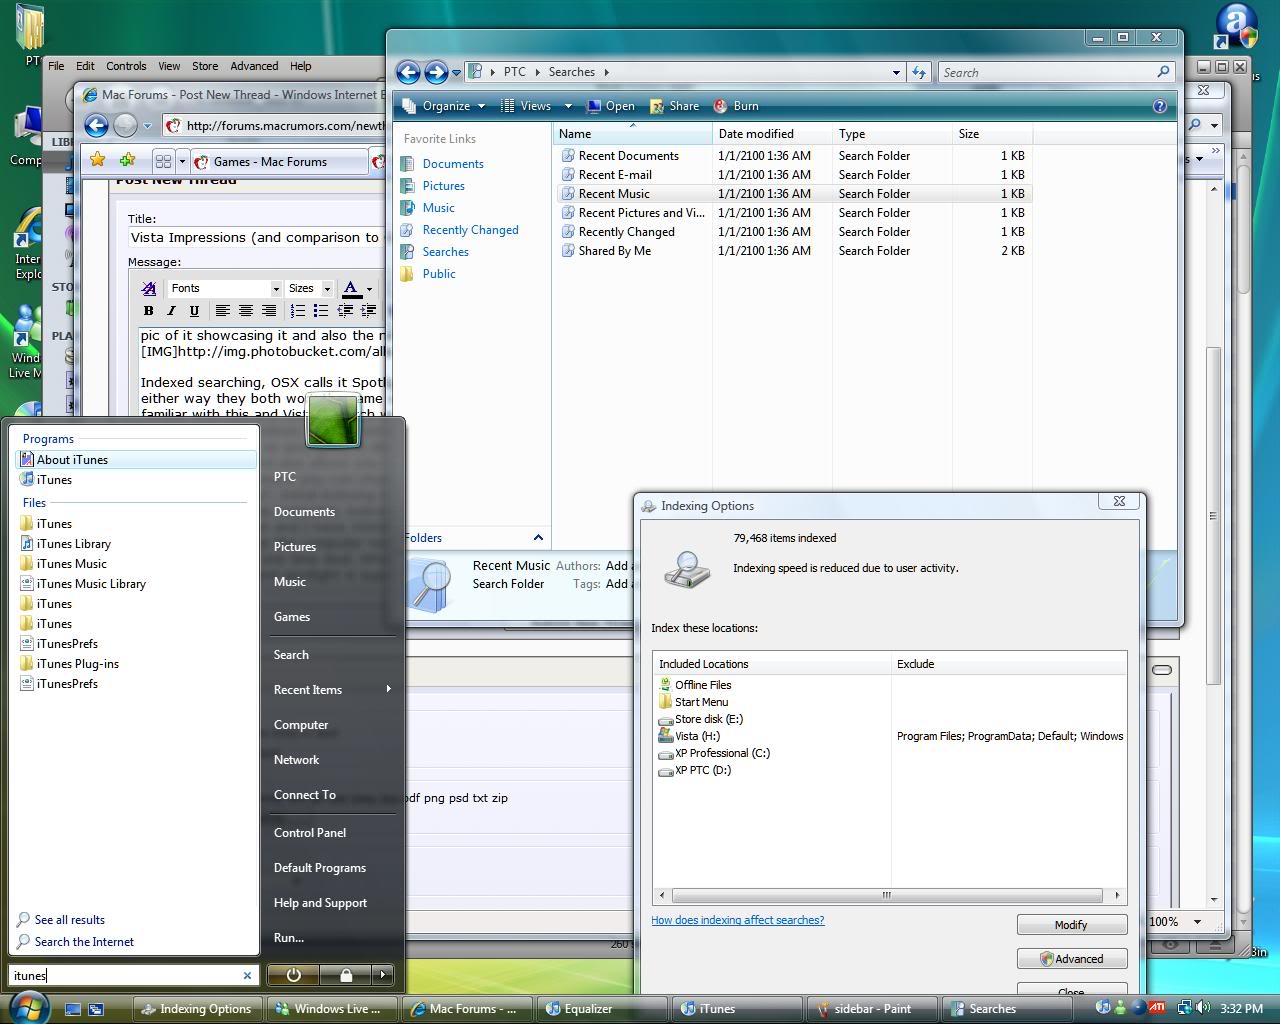Click the Explorer Forward arrow button
This screenshot has width=1280, height=1024.
pyautogui.click(x=436, y=72)
